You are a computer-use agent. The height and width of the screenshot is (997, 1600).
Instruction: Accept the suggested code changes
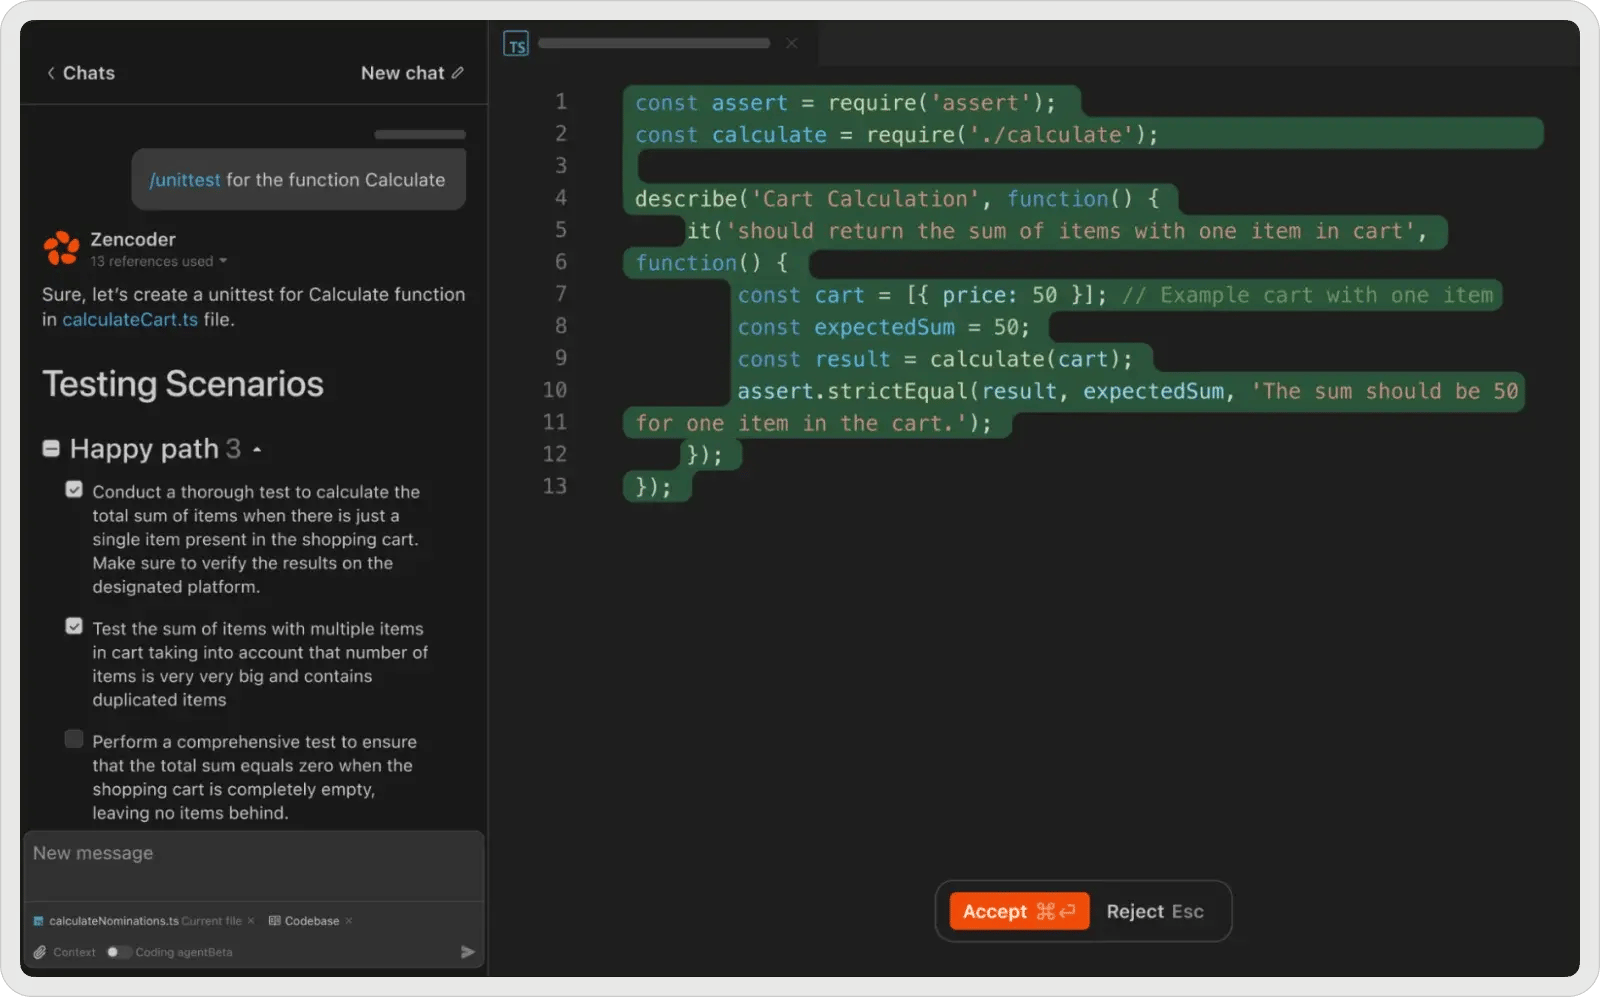click(1016, 911)
